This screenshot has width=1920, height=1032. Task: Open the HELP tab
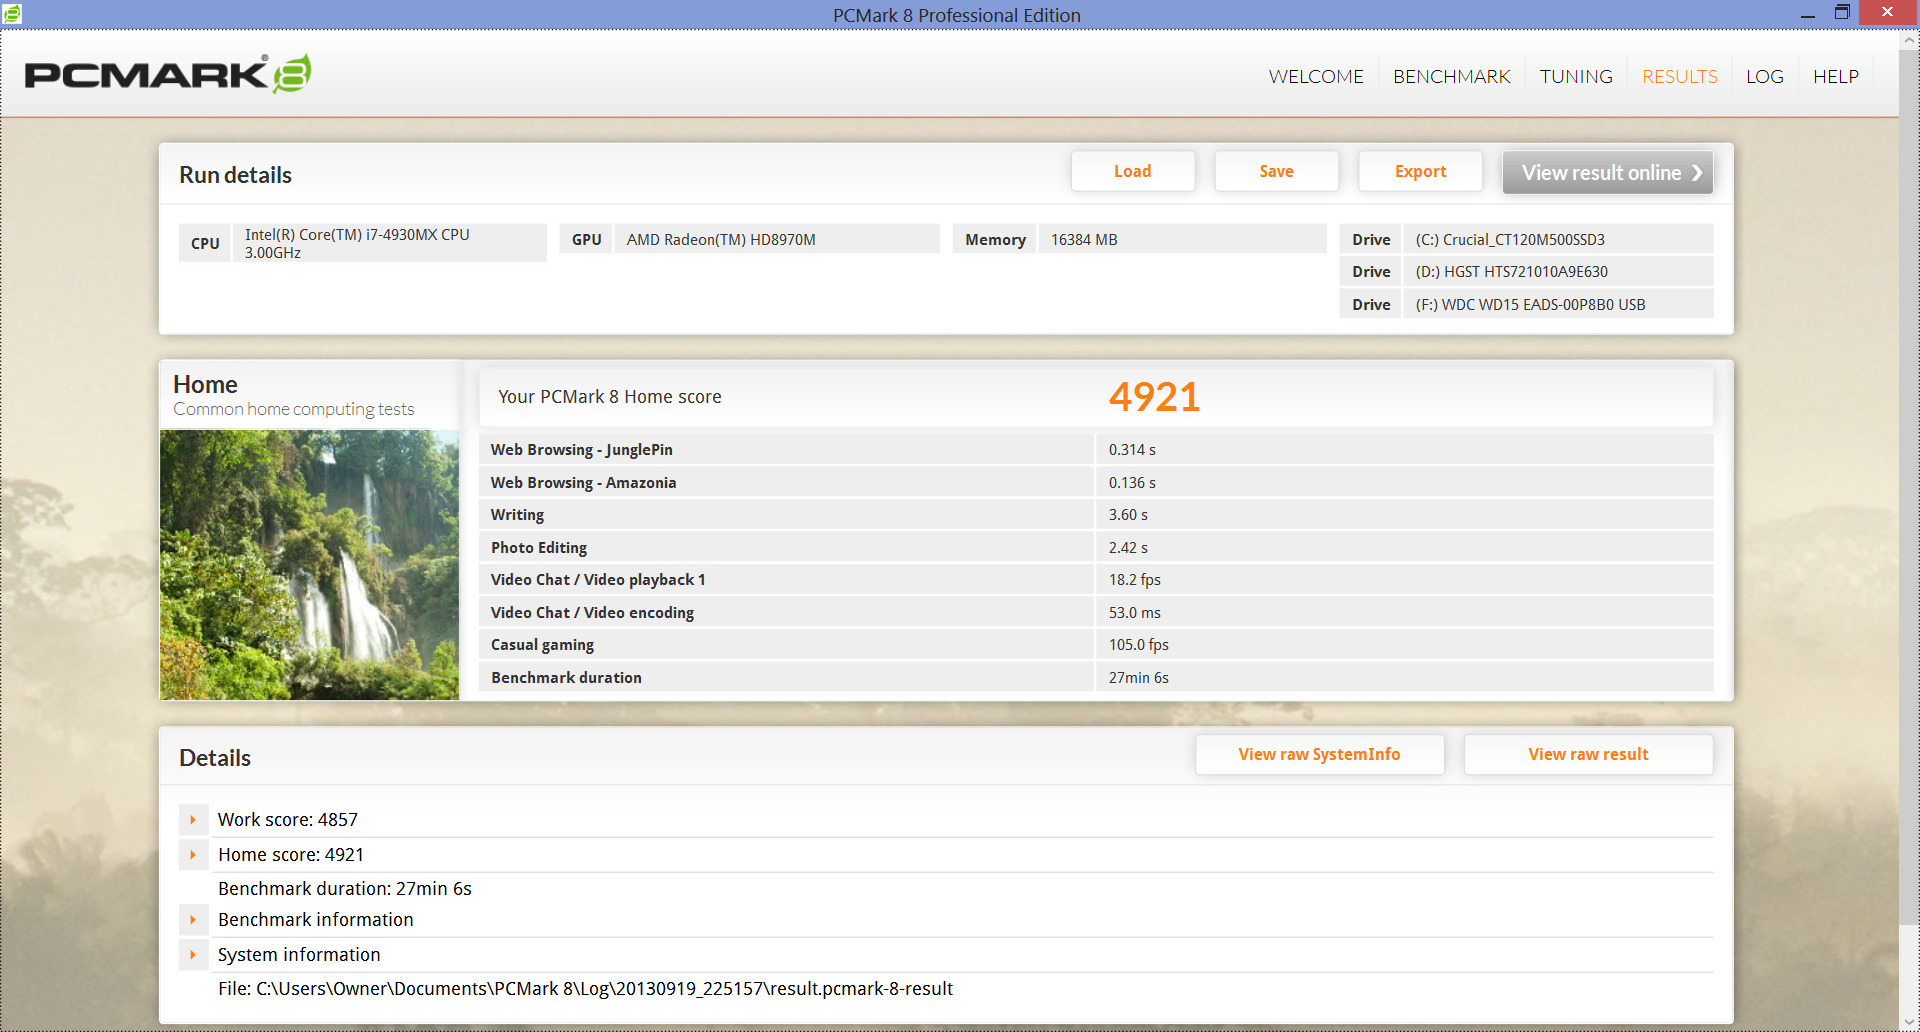click(1836, 77)
